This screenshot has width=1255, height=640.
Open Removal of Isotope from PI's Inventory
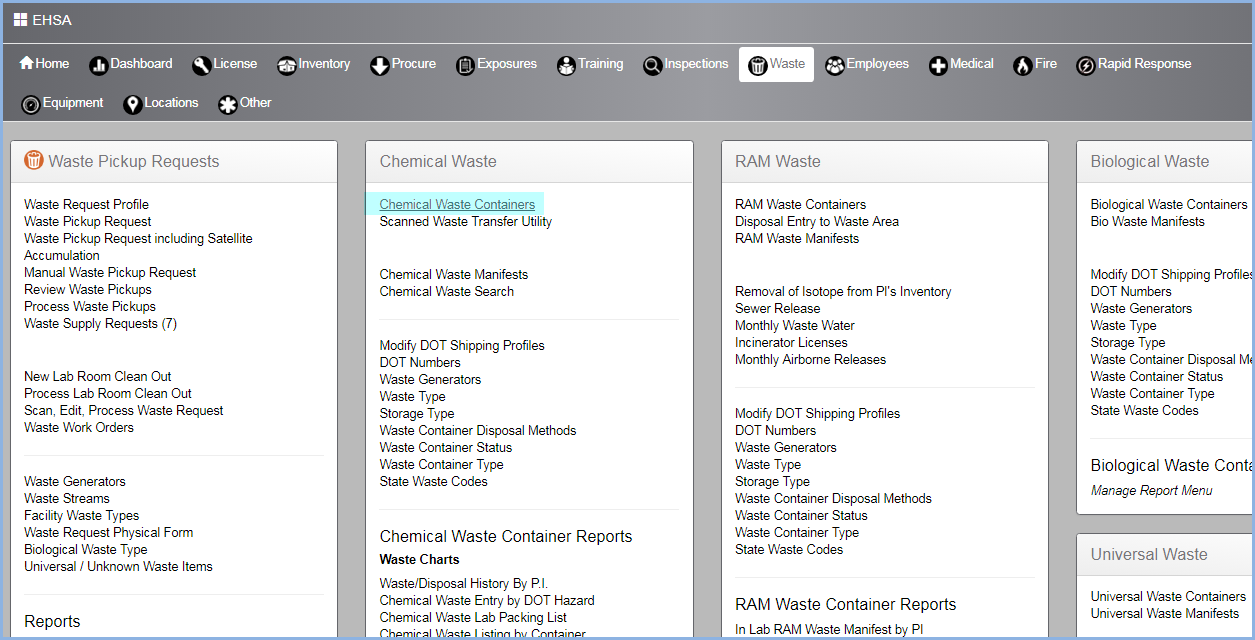click(843, 292)
